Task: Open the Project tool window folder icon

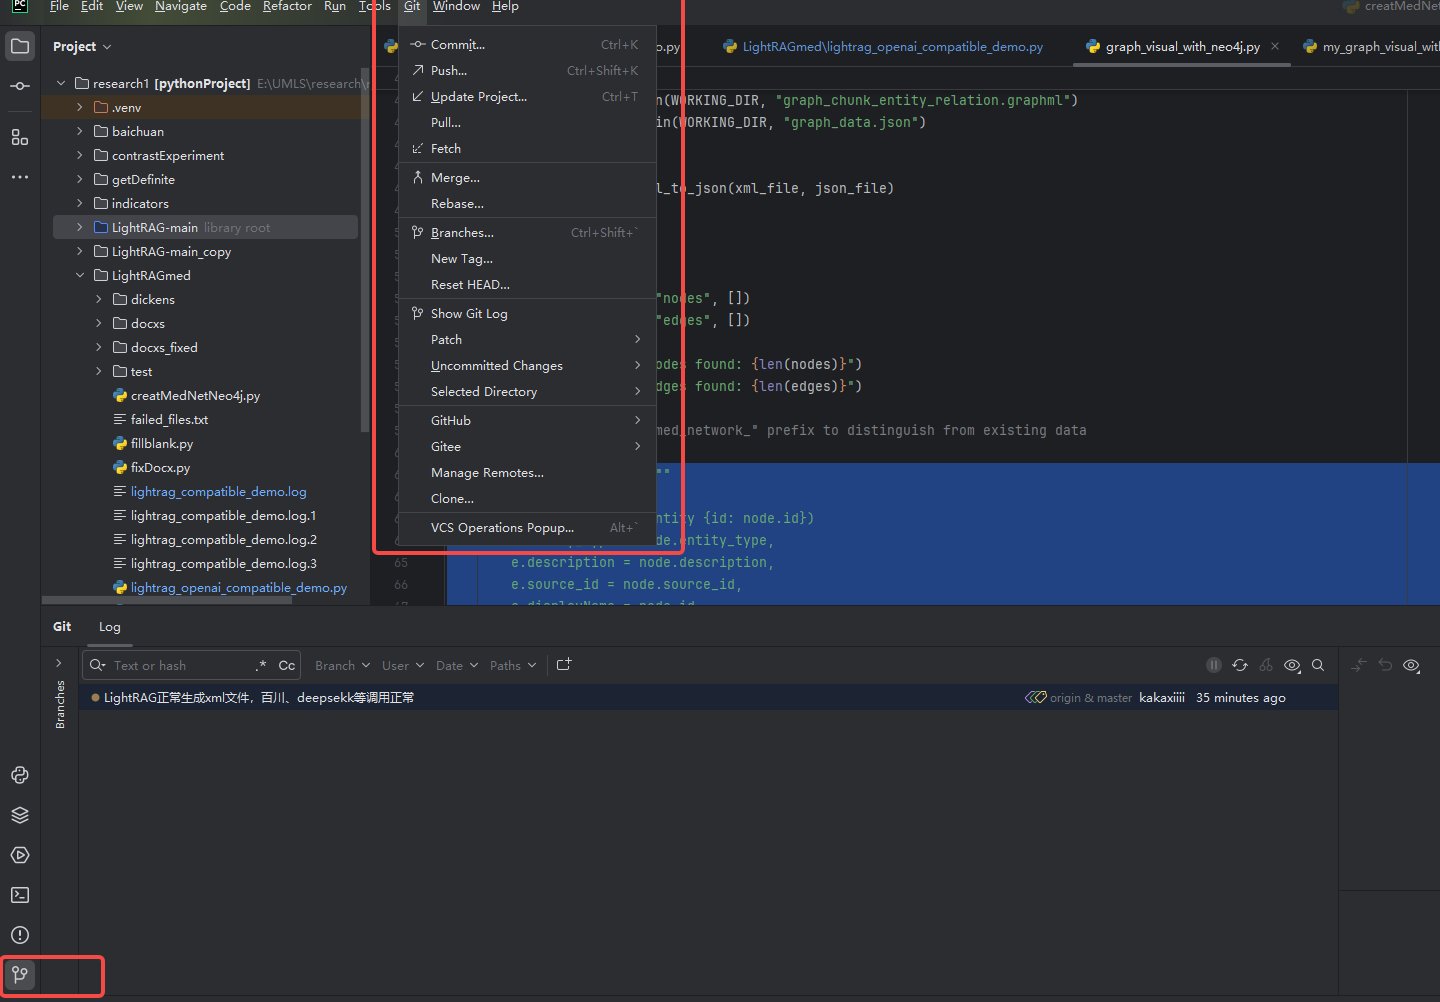Action: pos(20,46)
